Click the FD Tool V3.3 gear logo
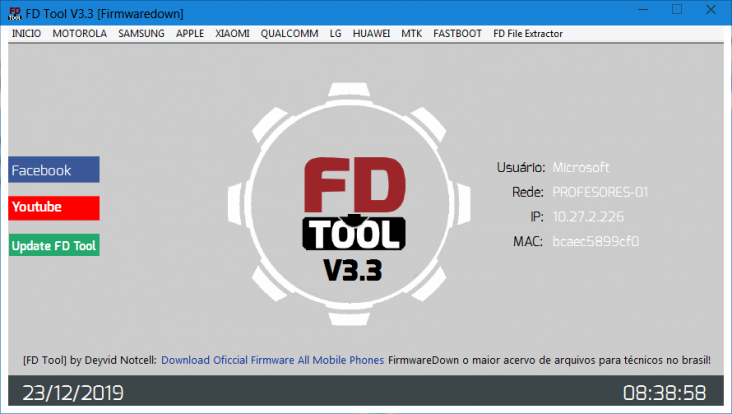Viewport: 732px width, 414px height. [349, 204]
